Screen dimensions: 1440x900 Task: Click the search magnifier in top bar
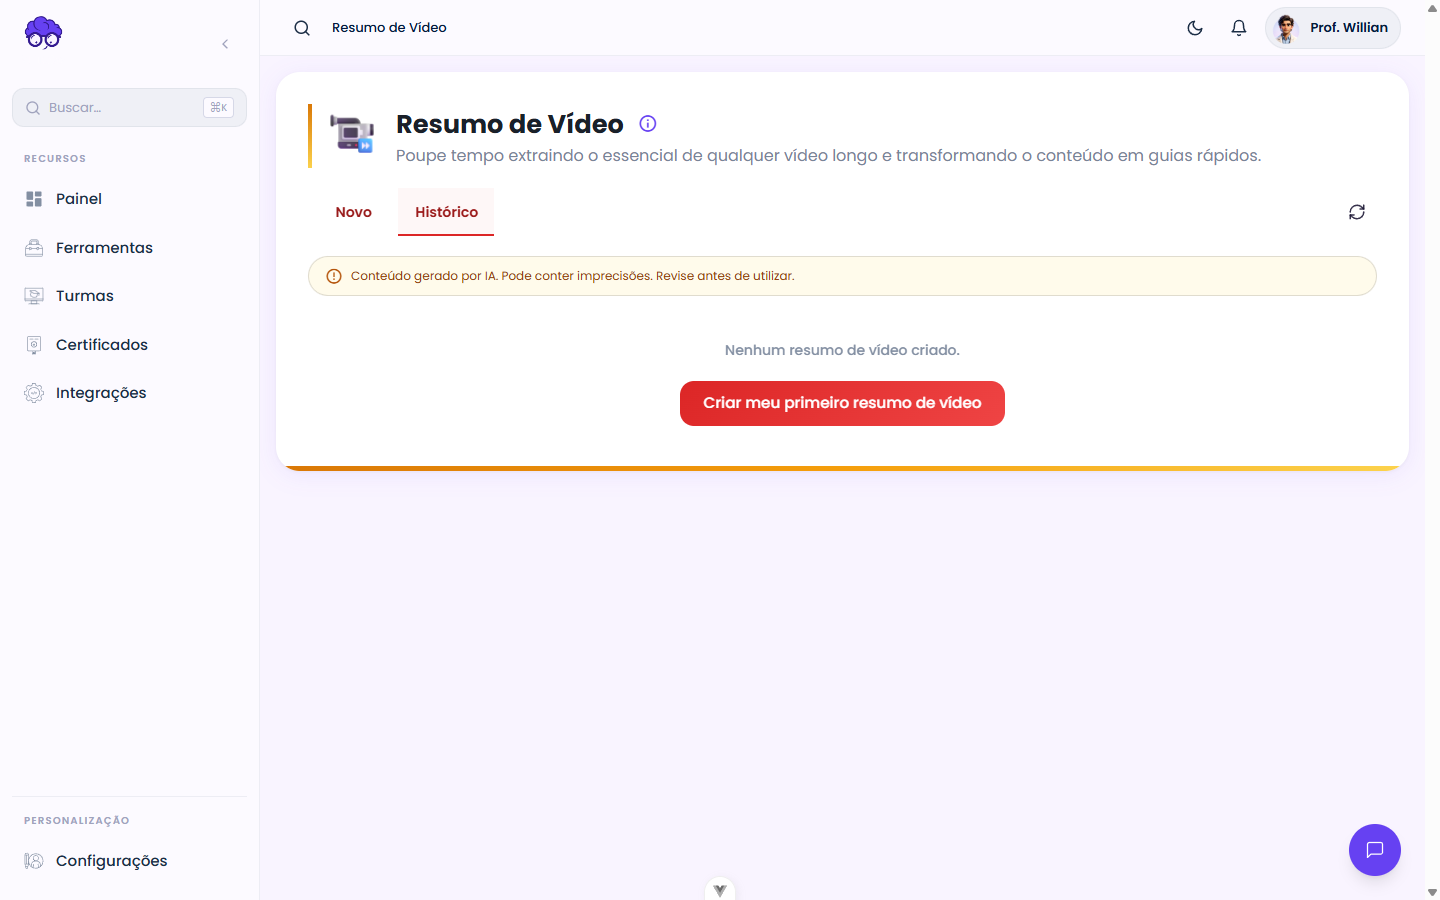[302, 28]
